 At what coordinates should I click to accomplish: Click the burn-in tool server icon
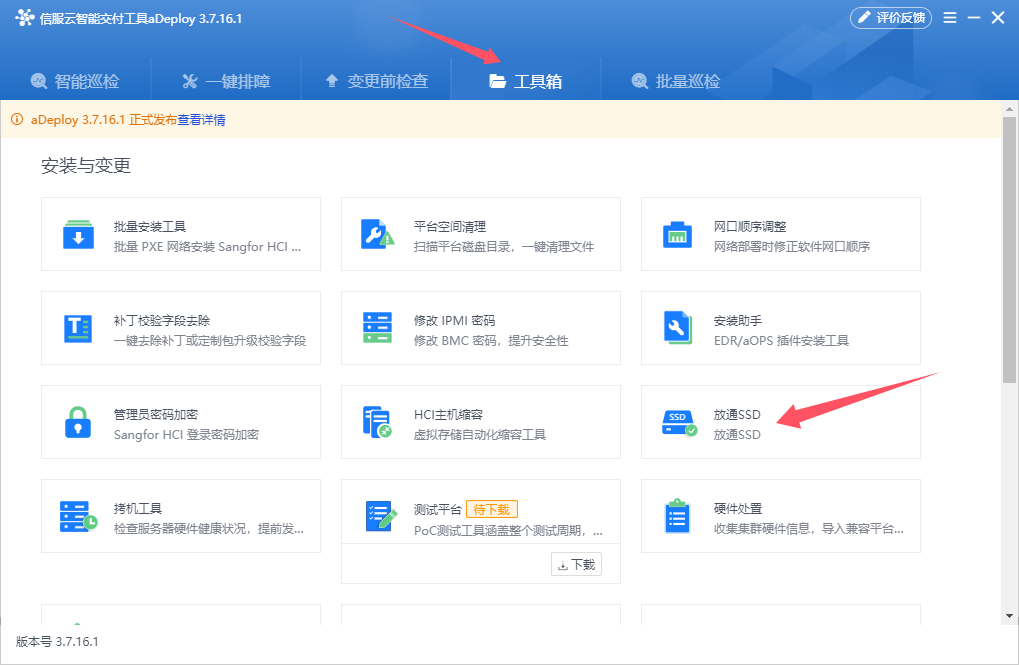click(x=78, y=516)
